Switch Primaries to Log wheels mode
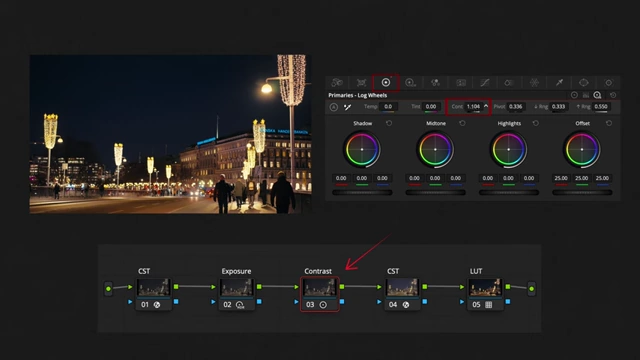 pyautogui.click(x=597, y=95)
